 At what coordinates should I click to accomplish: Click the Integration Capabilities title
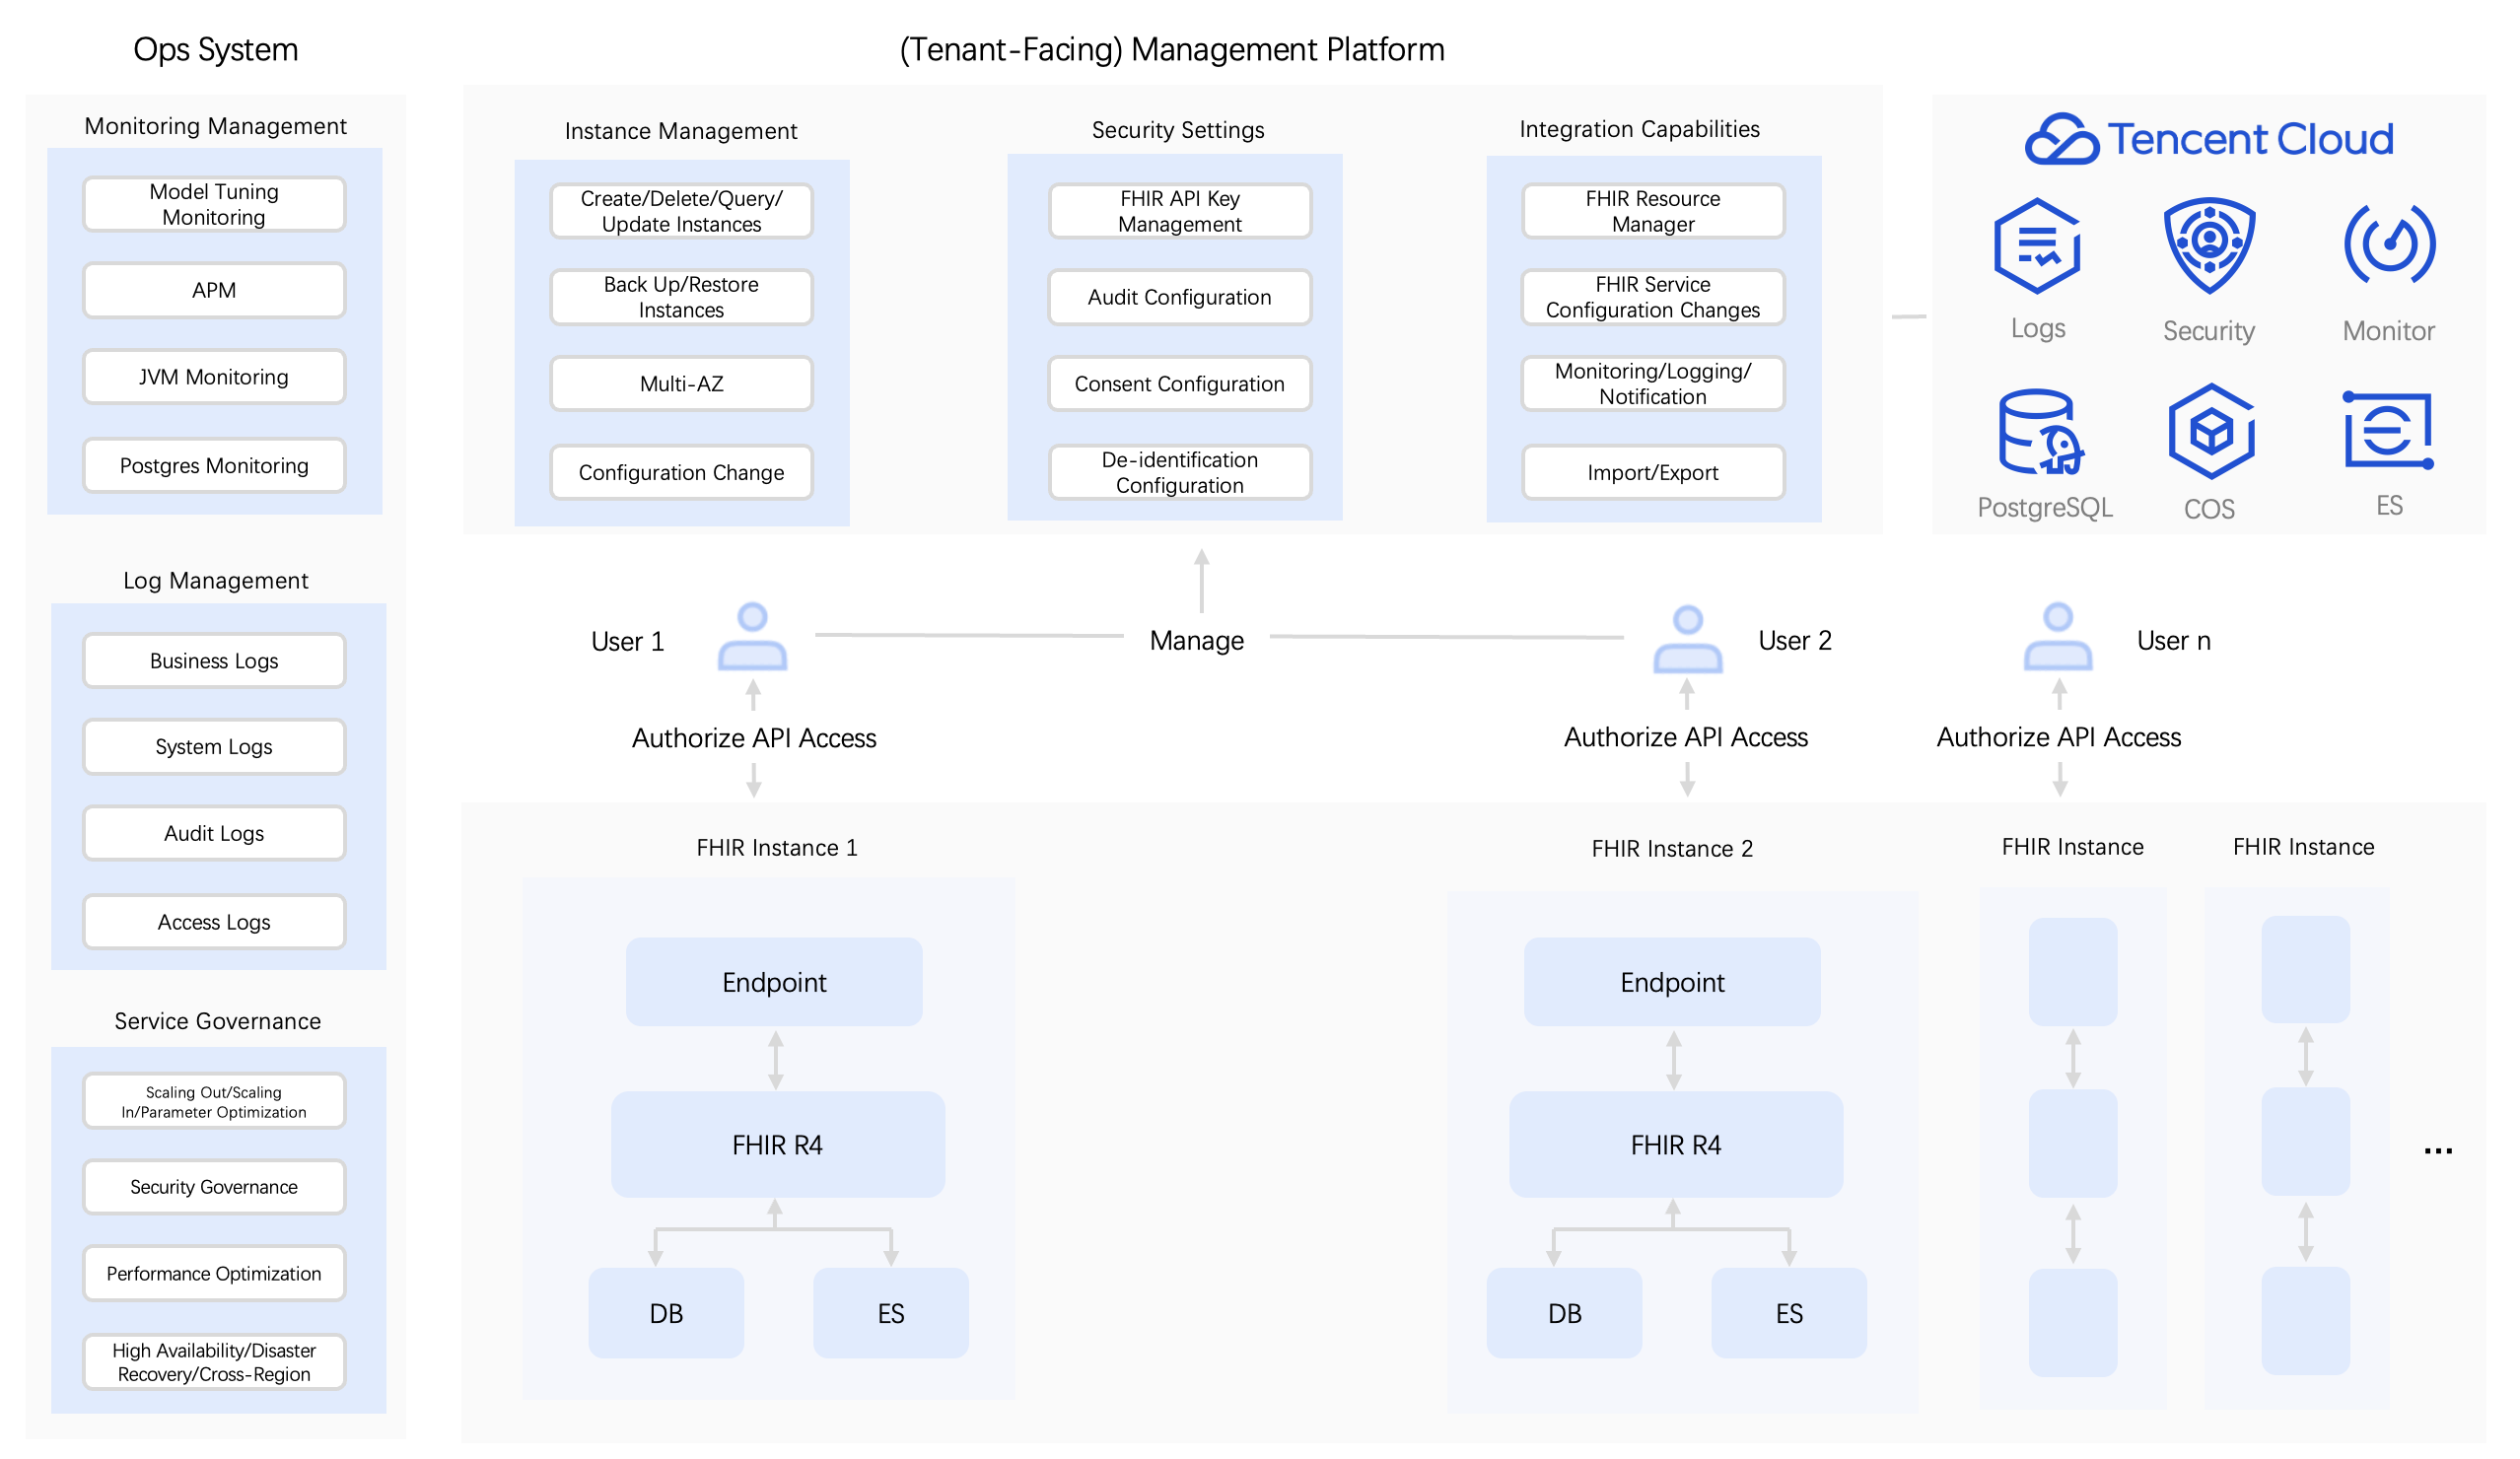[x=1639, y=129]
